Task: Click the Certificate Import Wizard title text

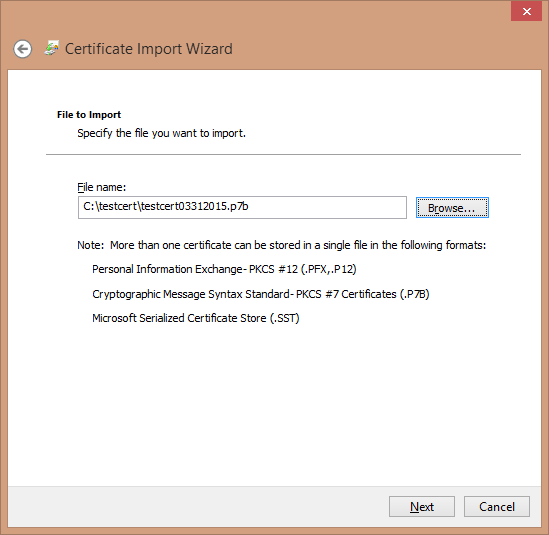Action: [148, 49]
